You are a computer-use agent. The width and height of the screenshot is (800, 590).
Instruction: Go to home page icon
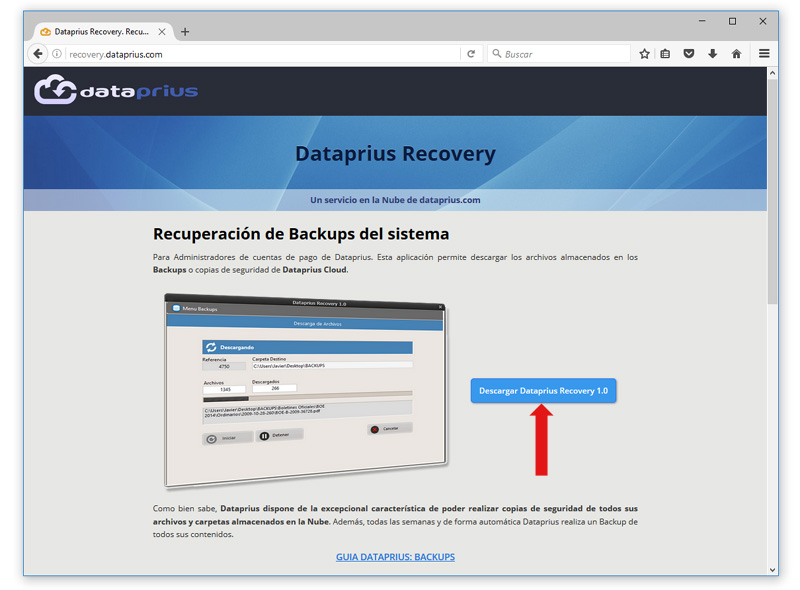[736, 54]
